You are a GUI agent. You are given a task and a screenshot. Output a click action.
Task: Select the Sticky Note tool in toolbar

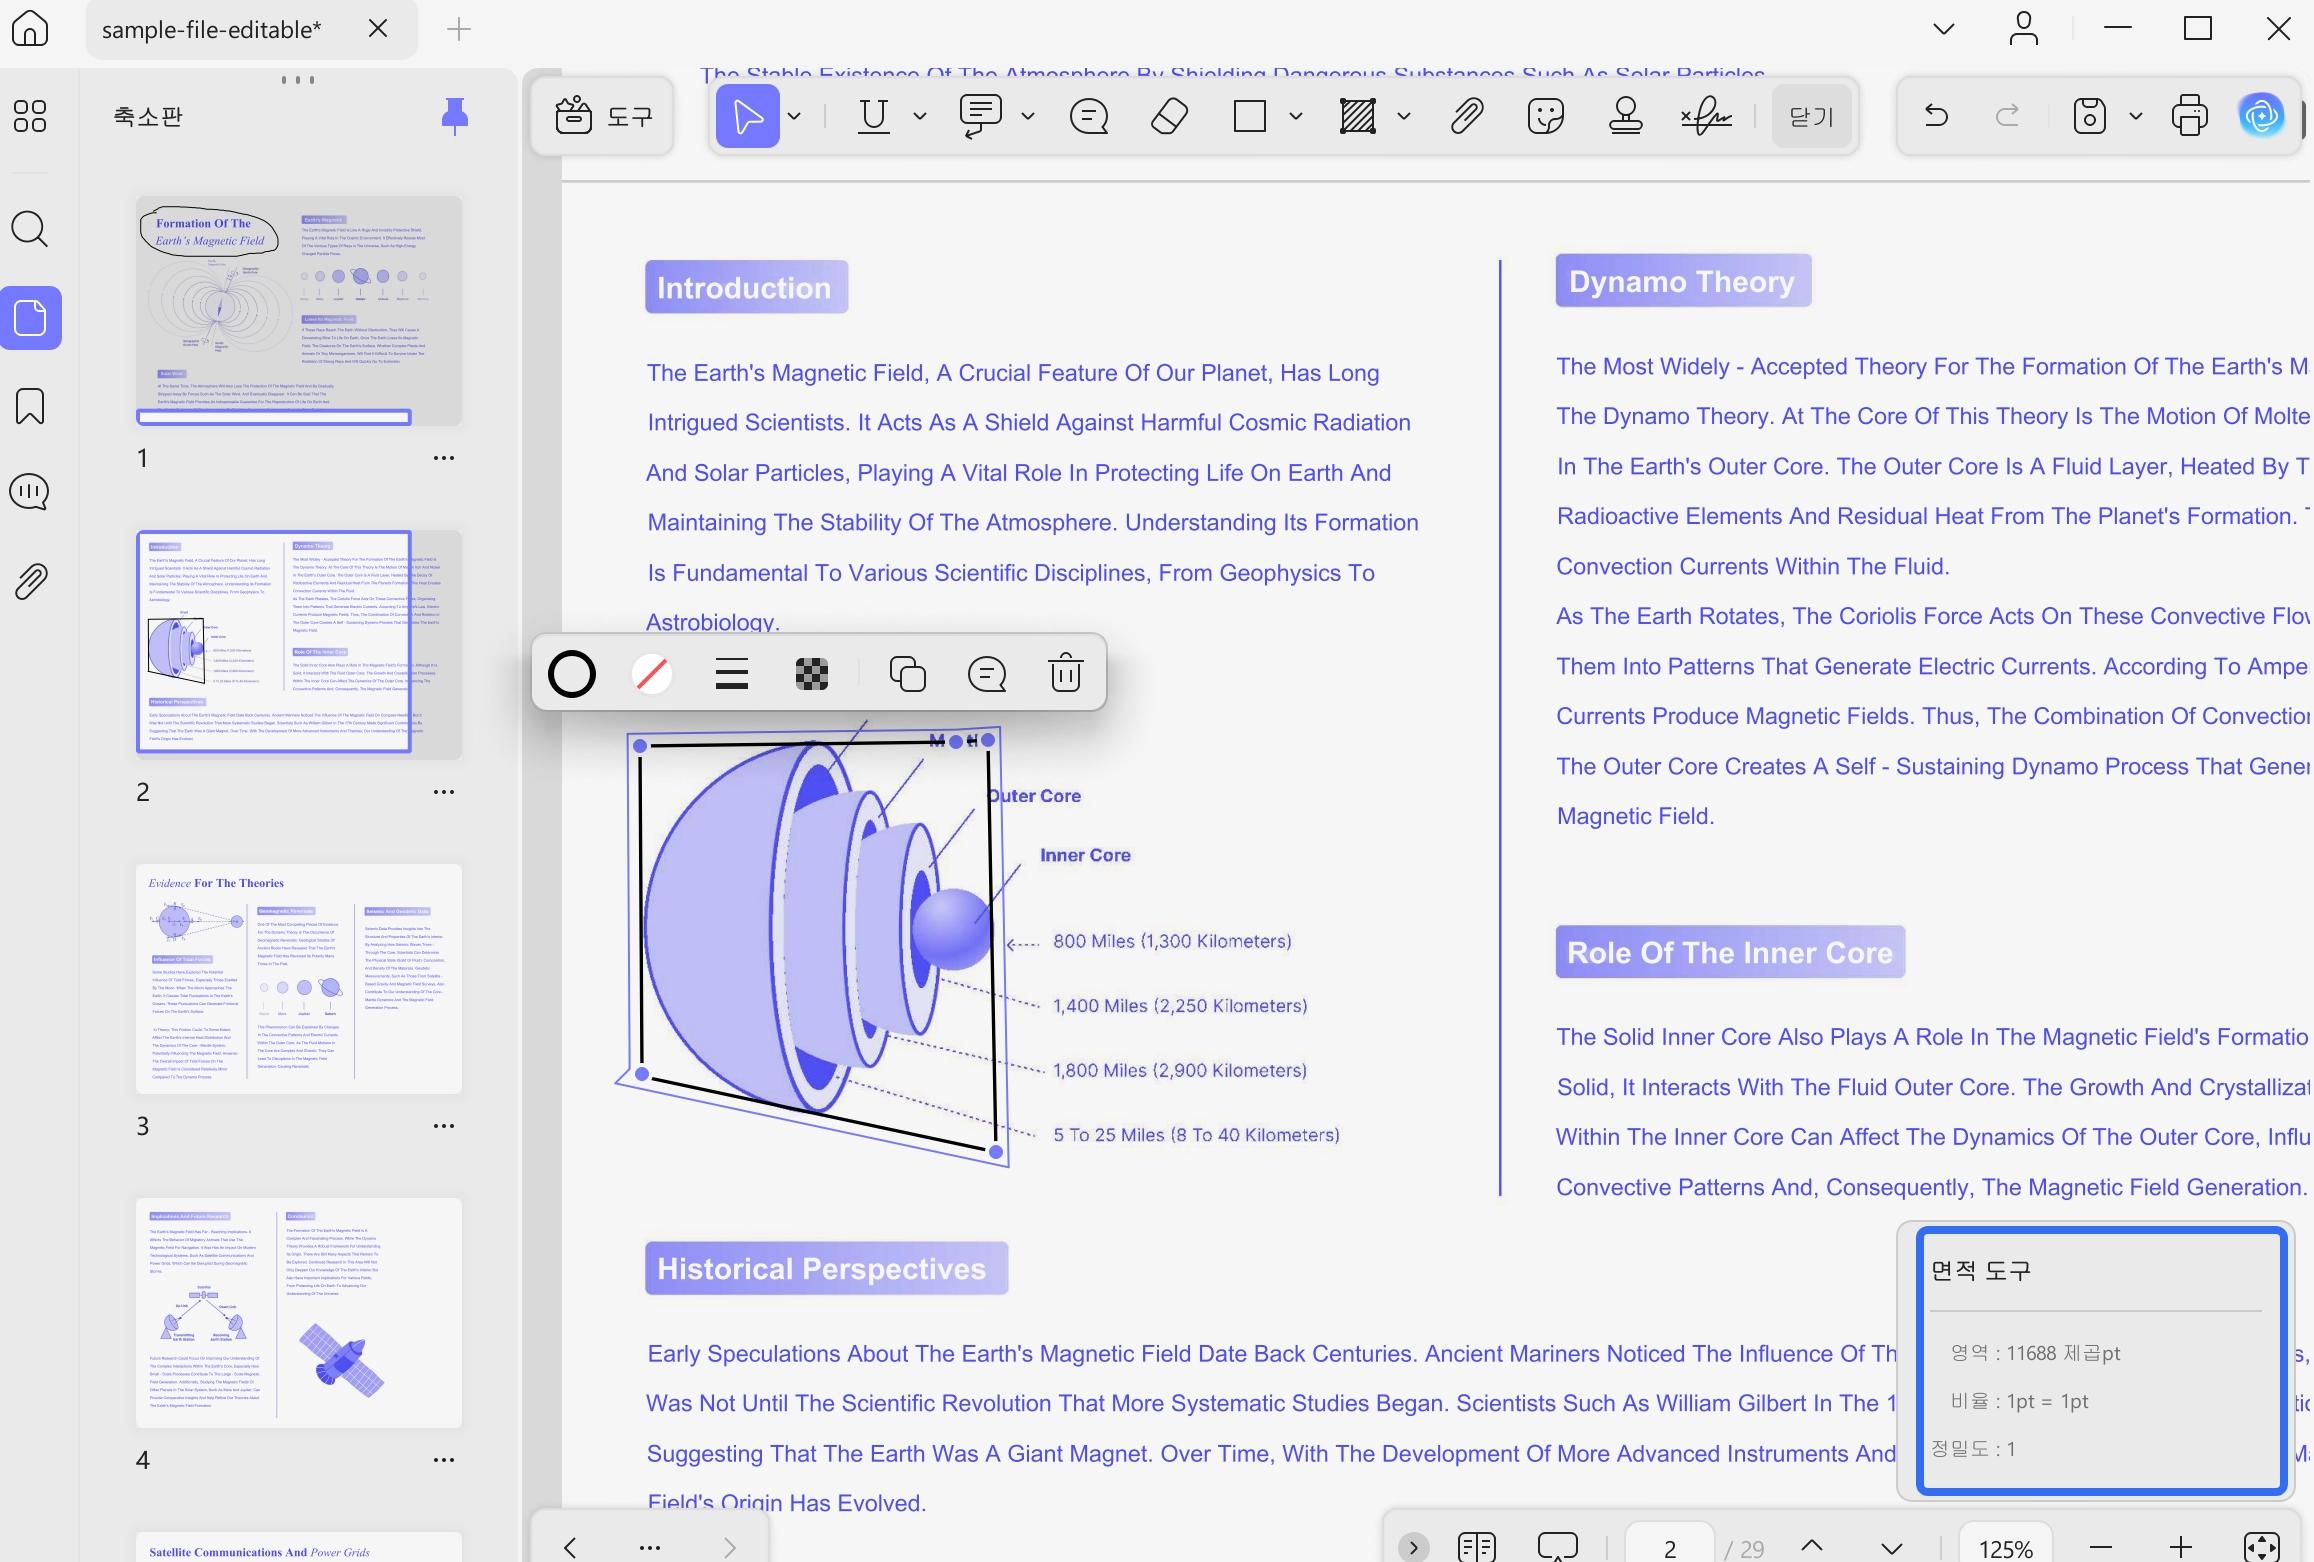point(1089,116)
